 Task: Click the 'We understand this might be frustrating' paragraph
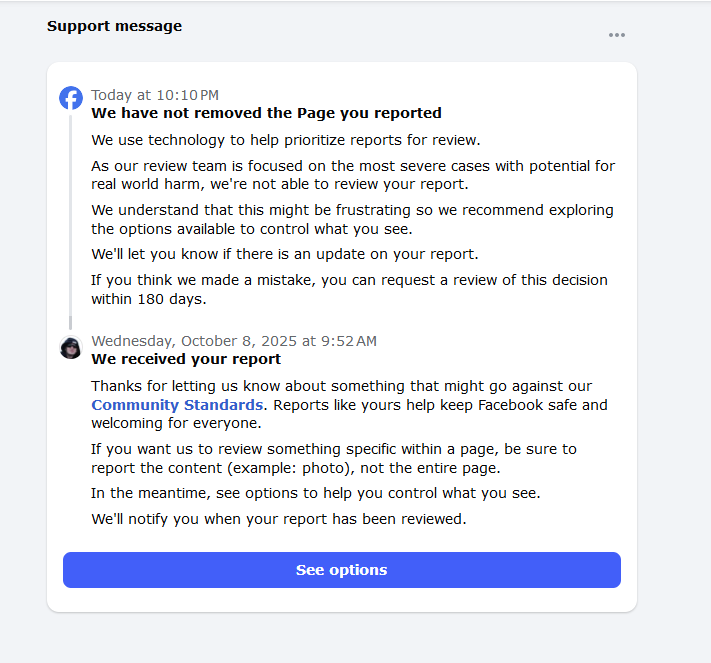(352, 219)
